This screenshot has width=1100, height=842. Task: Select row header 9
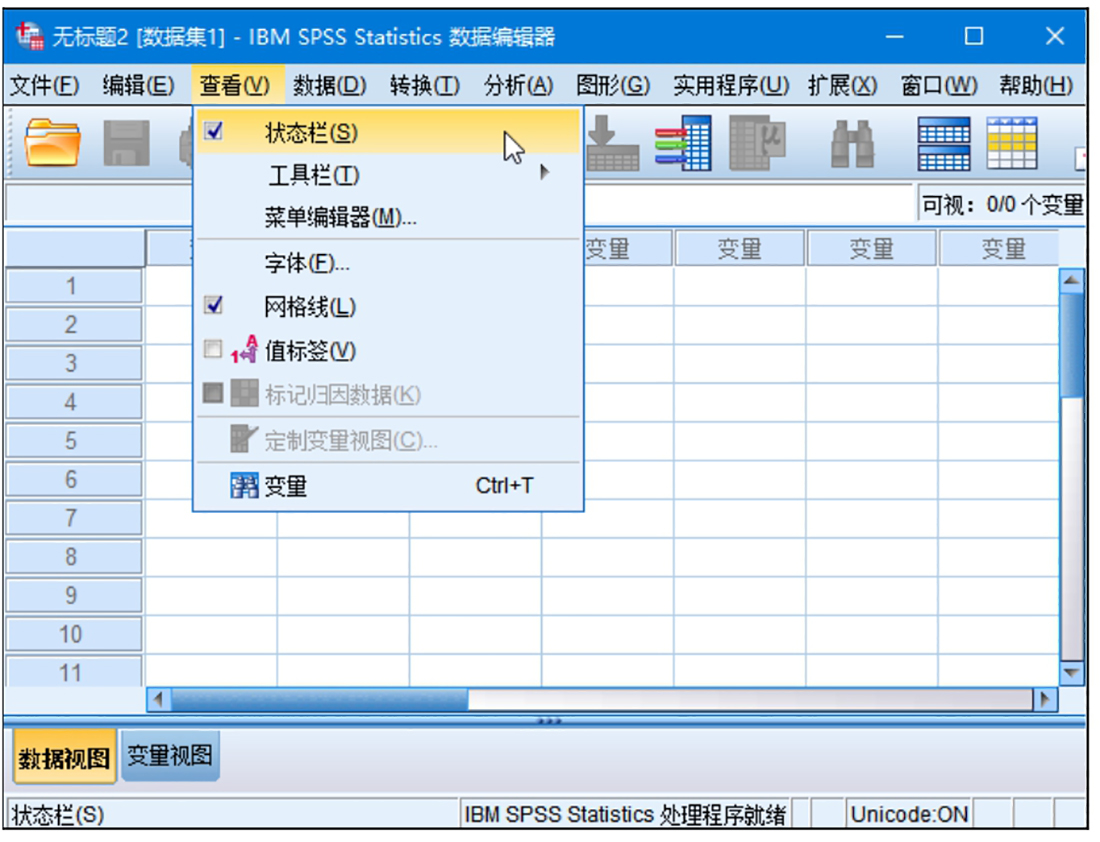coord(74,596)
